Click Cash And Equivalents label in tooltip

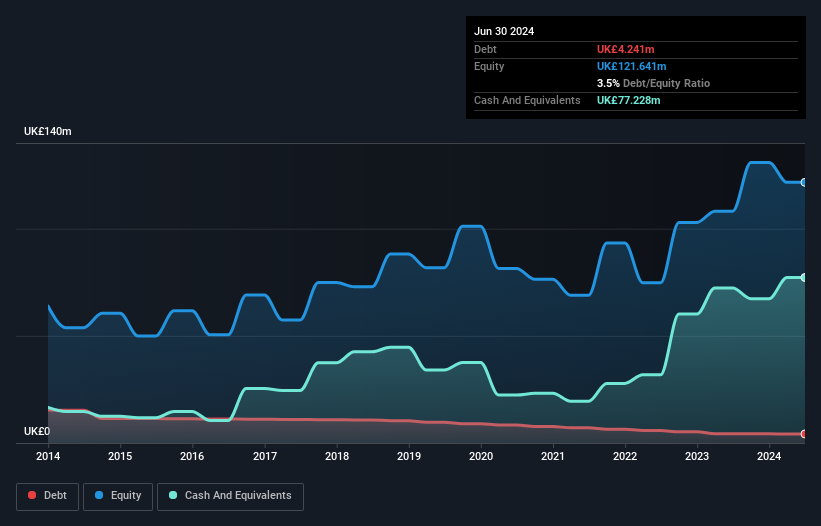[527, 100]
